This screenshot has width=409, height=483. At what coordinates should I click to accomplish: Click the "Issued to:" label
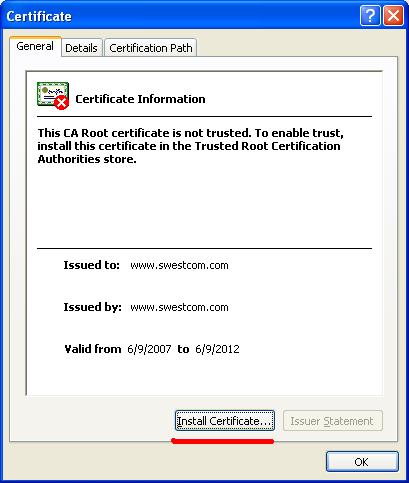tap(91, 265)
